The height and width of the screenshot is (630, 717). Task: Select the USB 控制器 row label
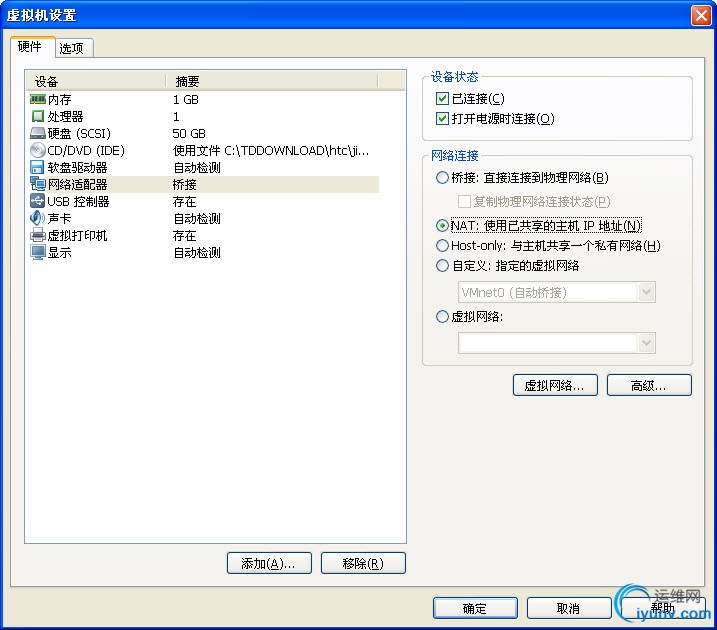click(78, 201)
